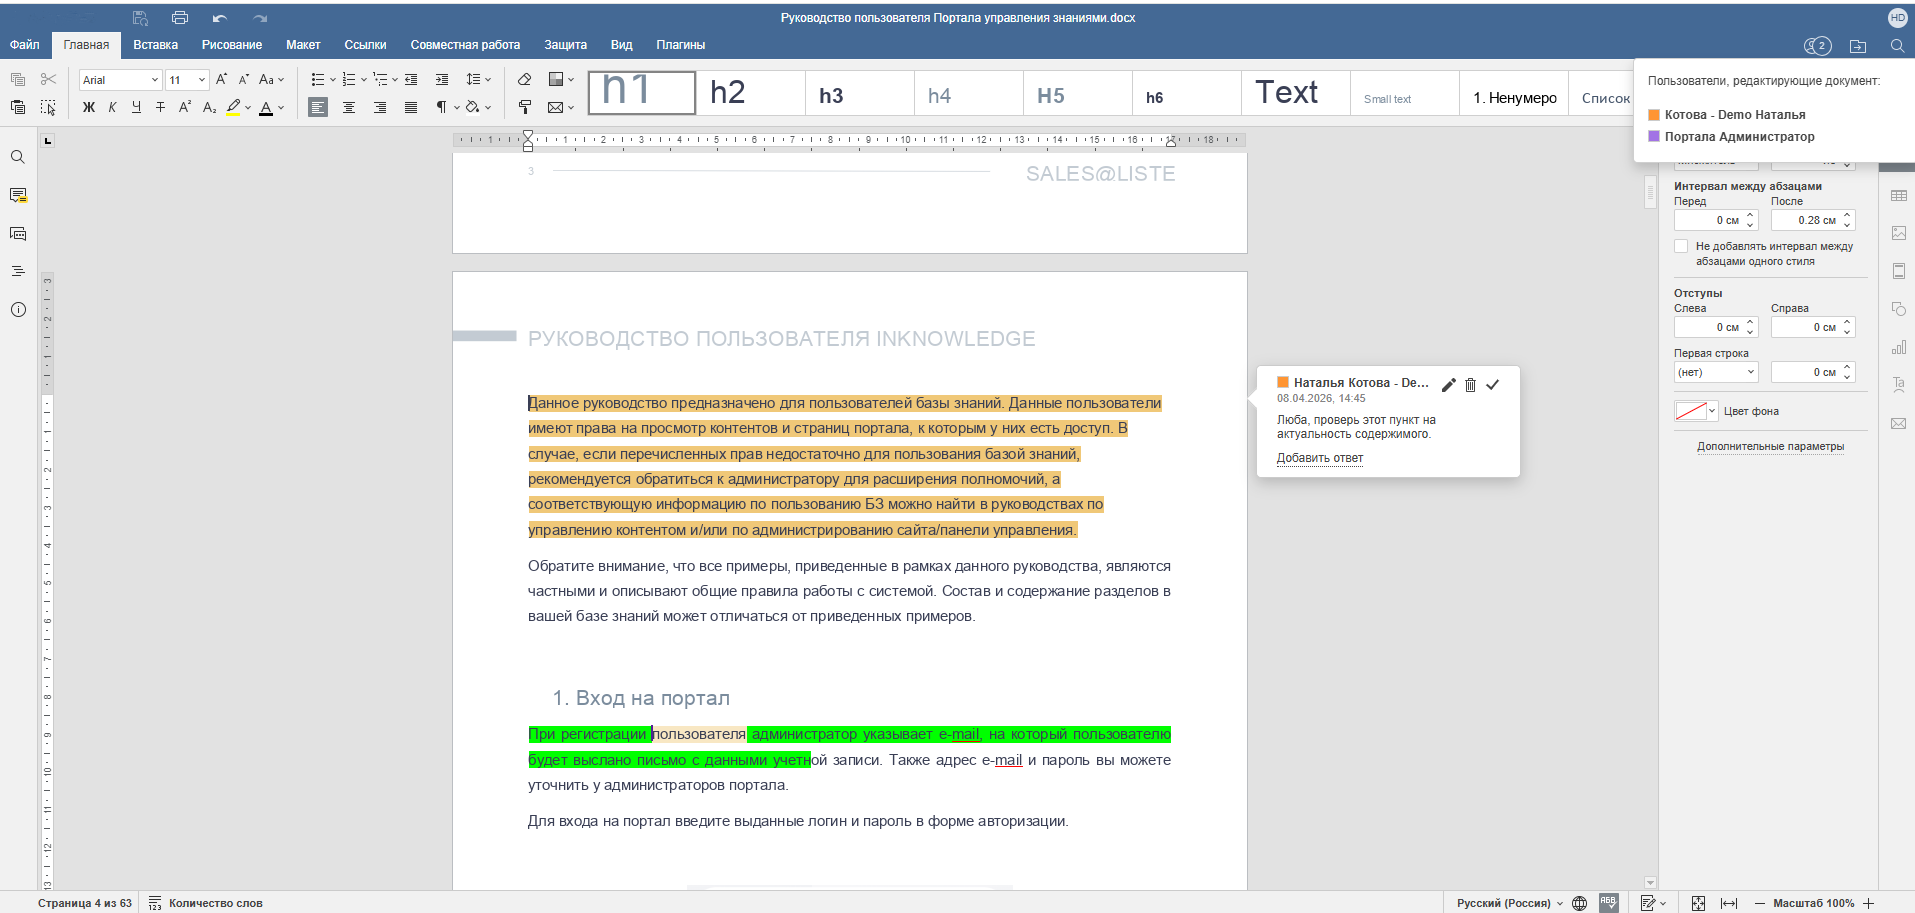Open 'Дополнительные параметры' link

point(1770,447)
